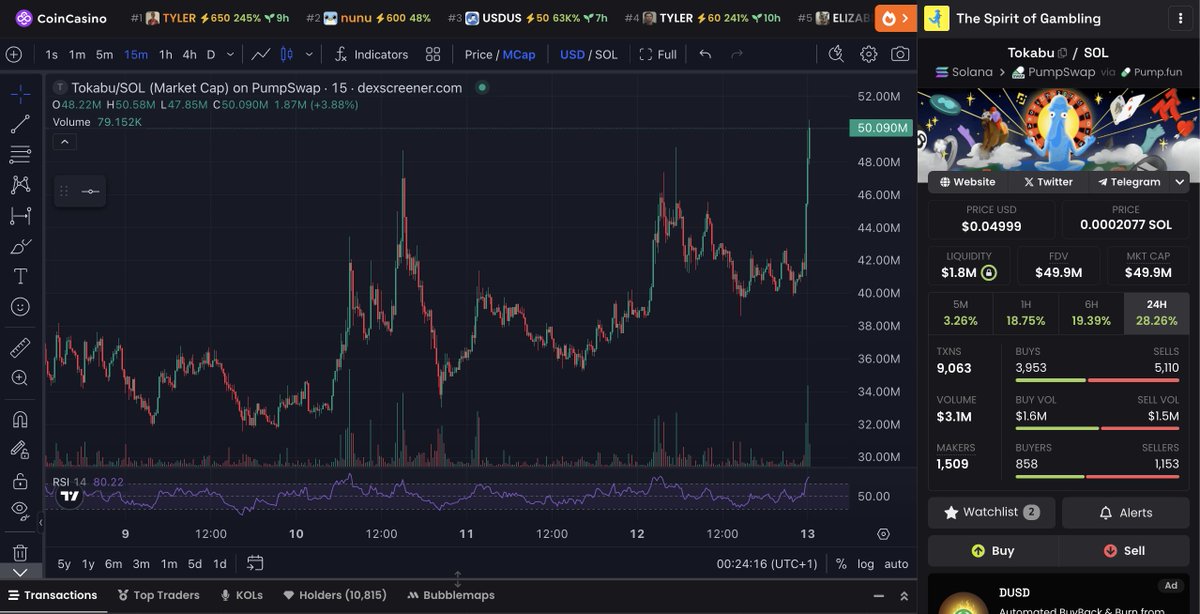The height and width of the screenshot is (614, 1200).
Task: Set chart range to 5d
Action: click(x=195, y=564)
